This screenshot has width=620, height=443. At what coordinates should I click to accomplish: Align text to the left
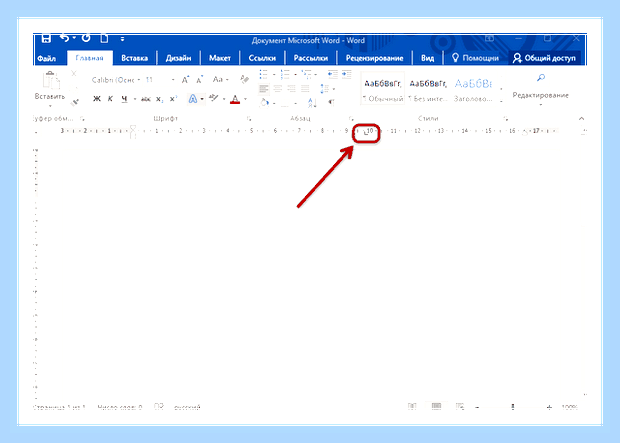264,89
